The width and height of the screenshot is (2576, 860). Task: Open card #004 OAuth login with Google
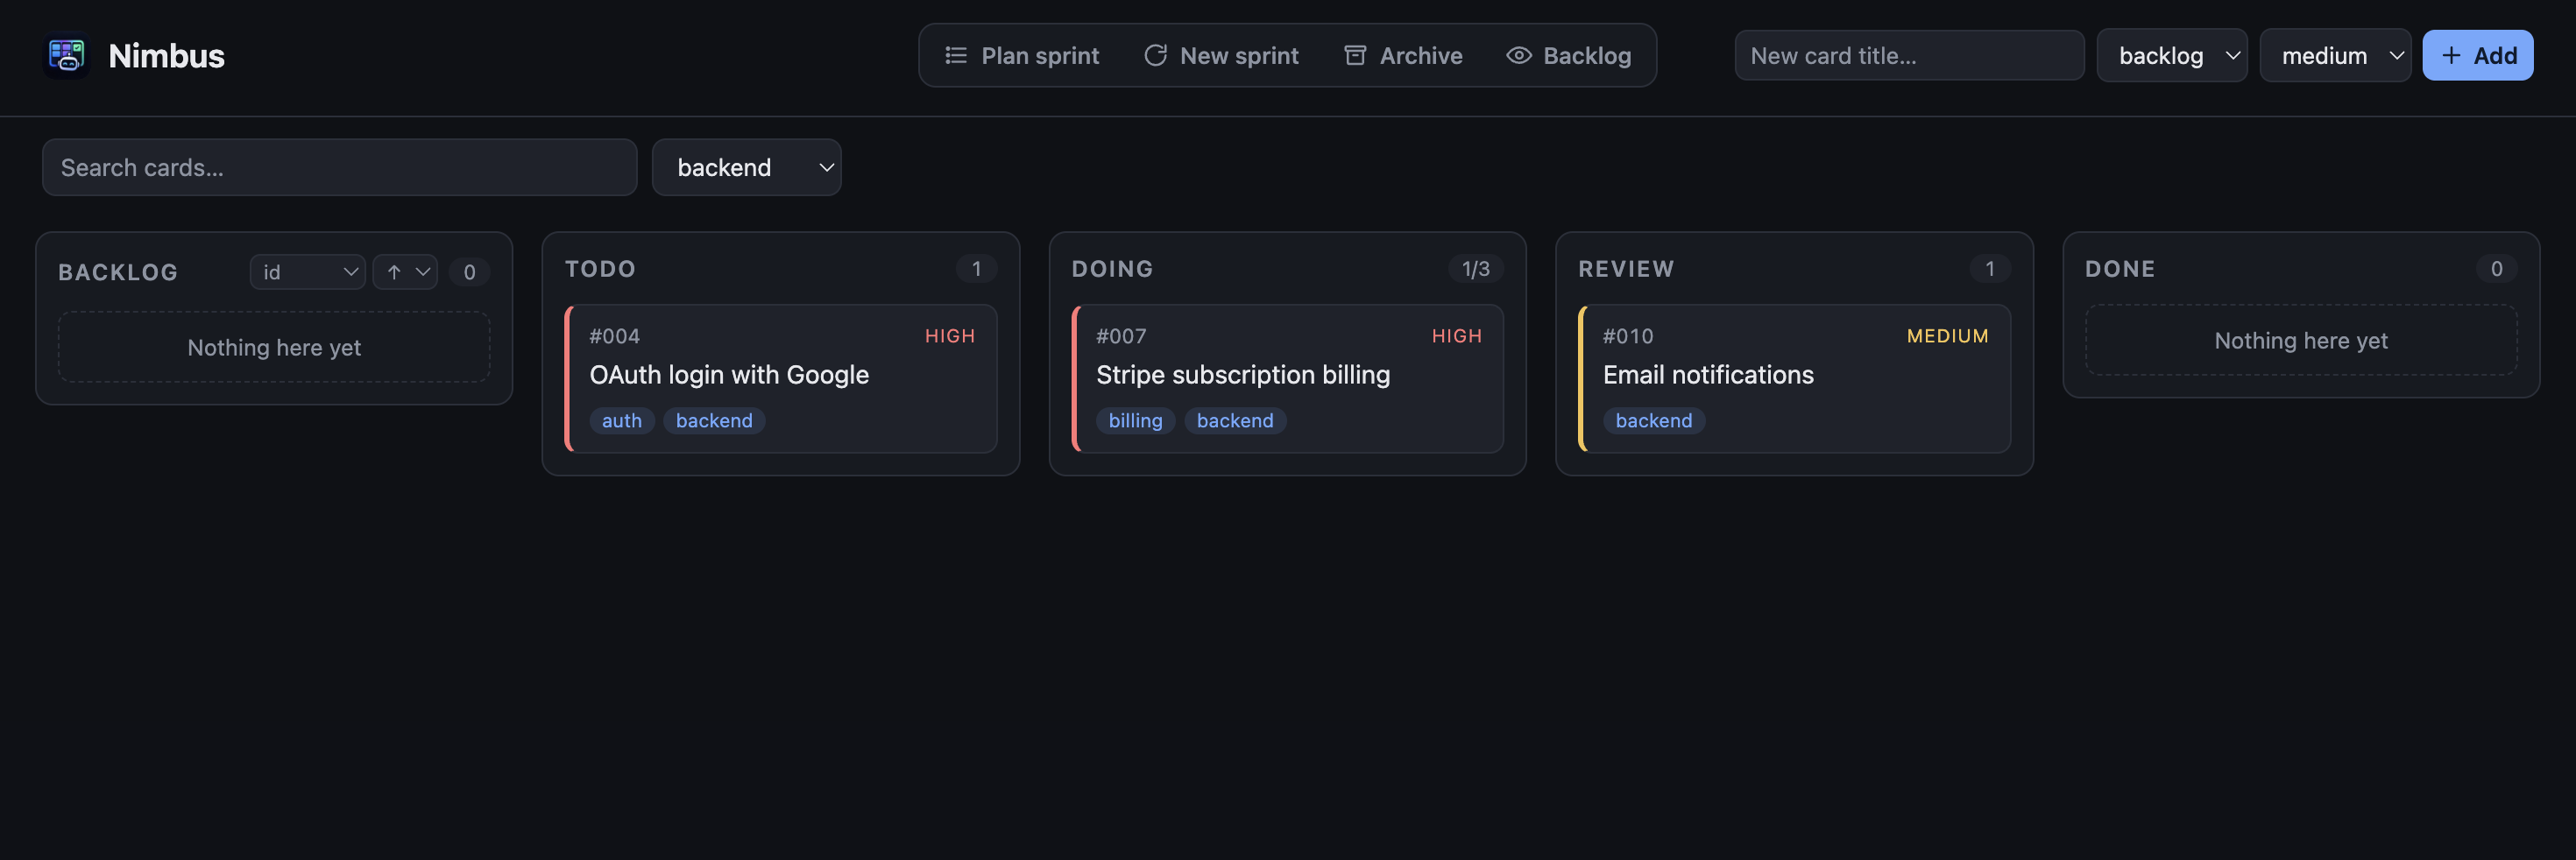pyautogui.click(x=781, y=378)
